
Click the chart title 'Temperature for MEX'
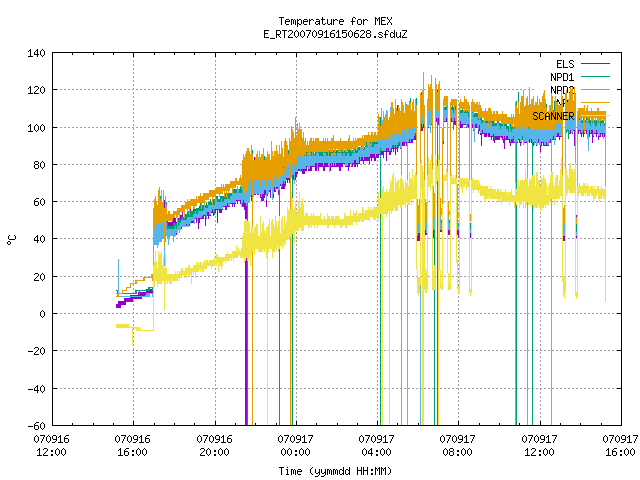point(336,21)
